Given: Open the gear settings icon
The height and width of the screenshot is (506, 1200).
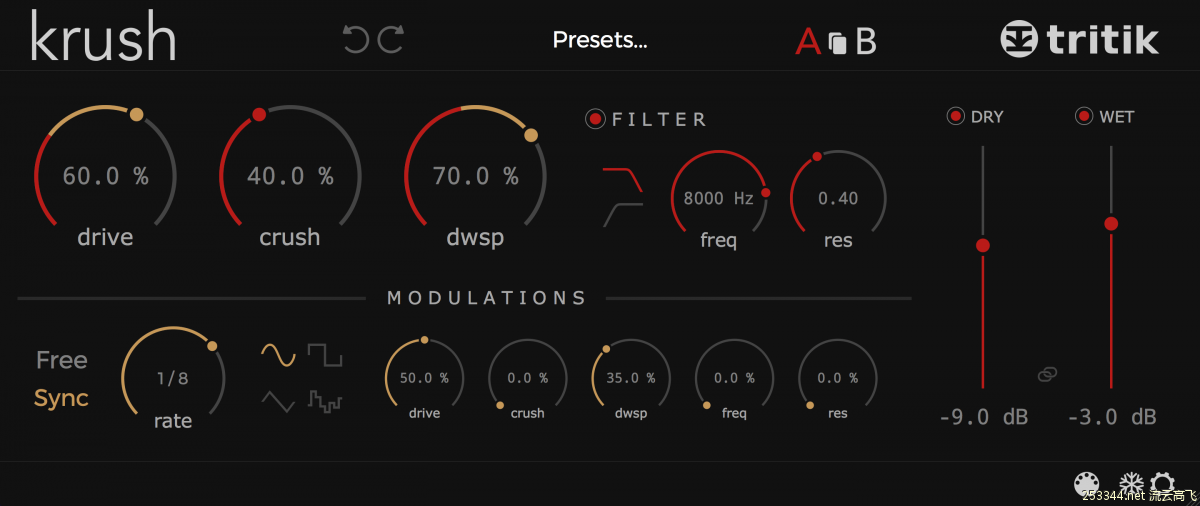Looking at the screenshot, I should pyautogui.click(x=1162, y=484).
